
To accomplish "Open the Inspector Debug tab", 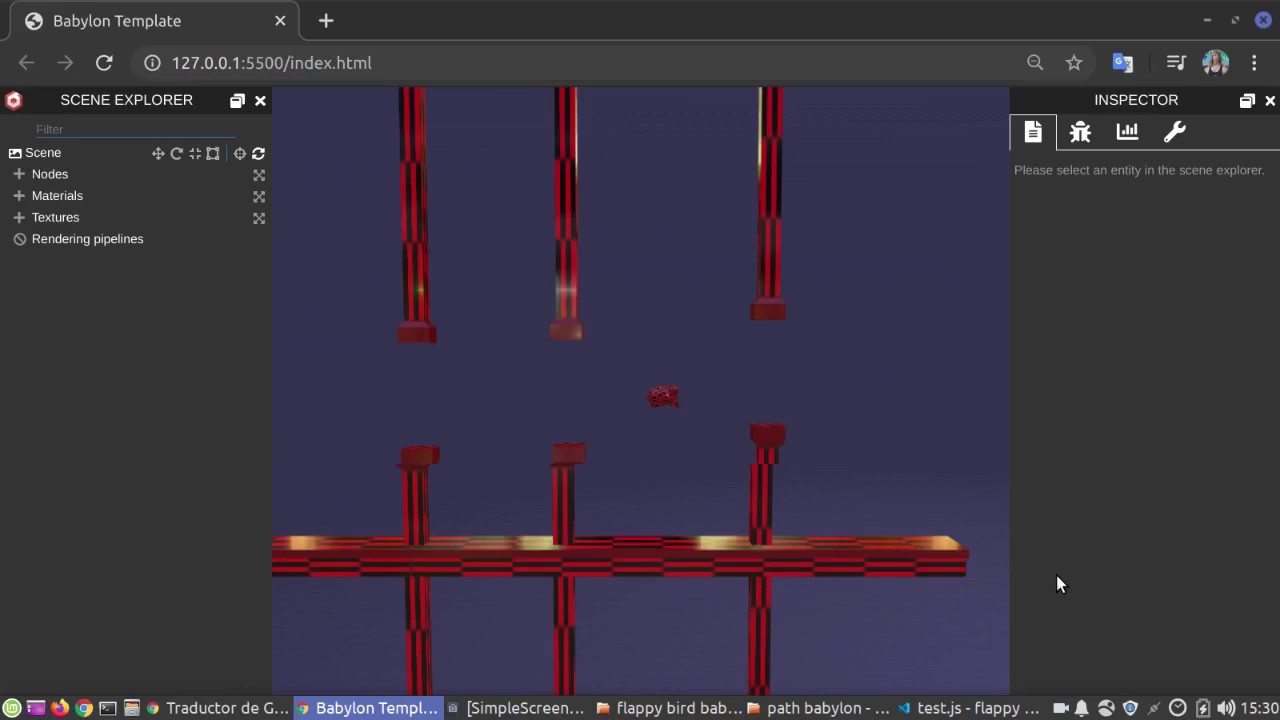I will [1080, 132].
